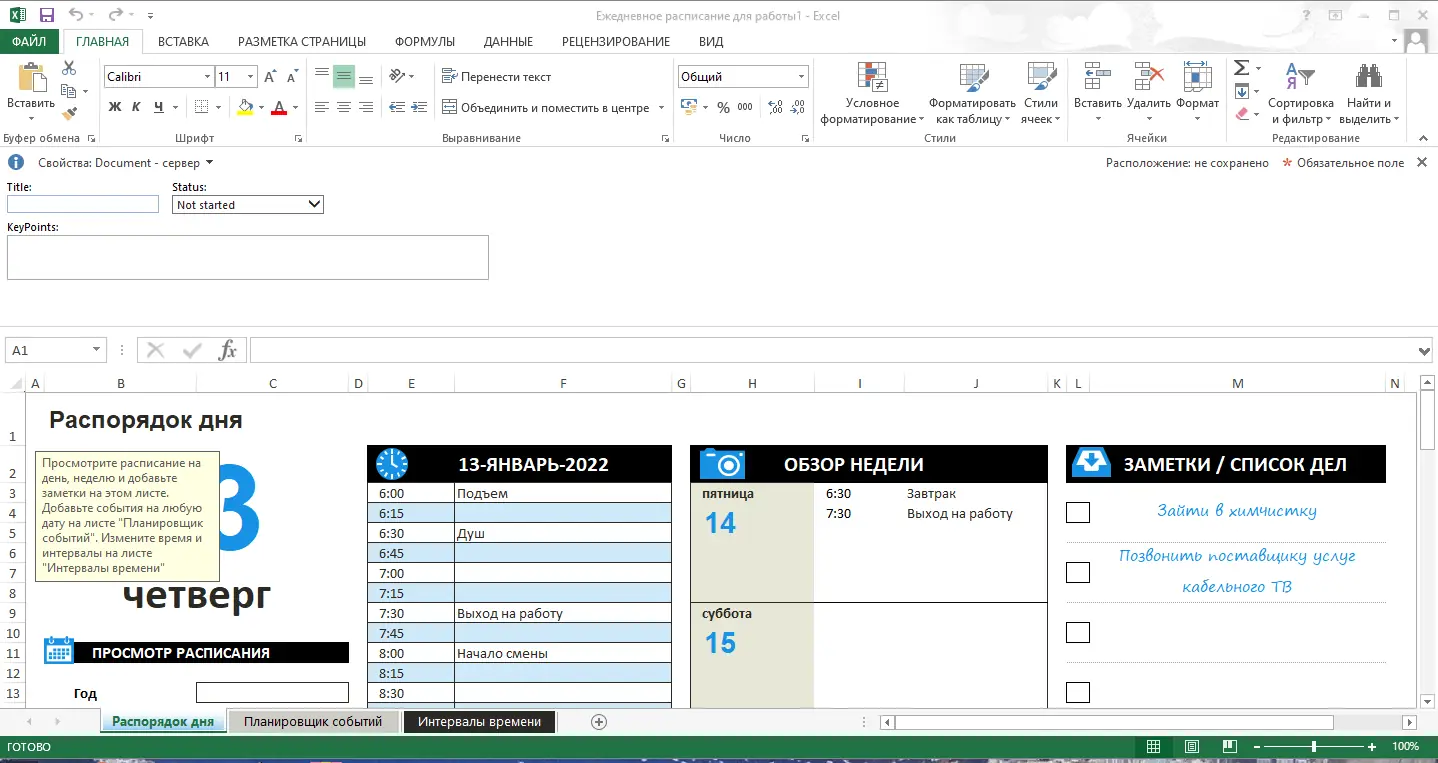Activate the Format Painter brush
Screen dimensions: 1438x763
click(x=69, y=114)
